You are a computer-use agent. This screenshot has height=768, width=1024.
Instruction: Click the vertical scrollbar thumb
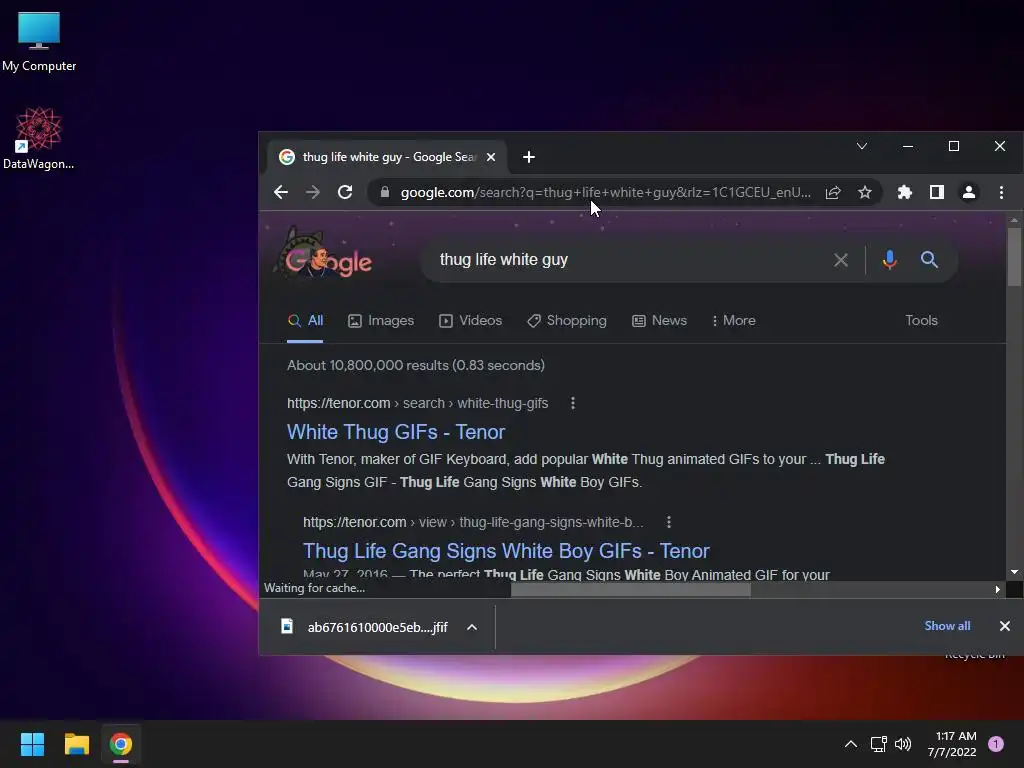pos(1014,256)
